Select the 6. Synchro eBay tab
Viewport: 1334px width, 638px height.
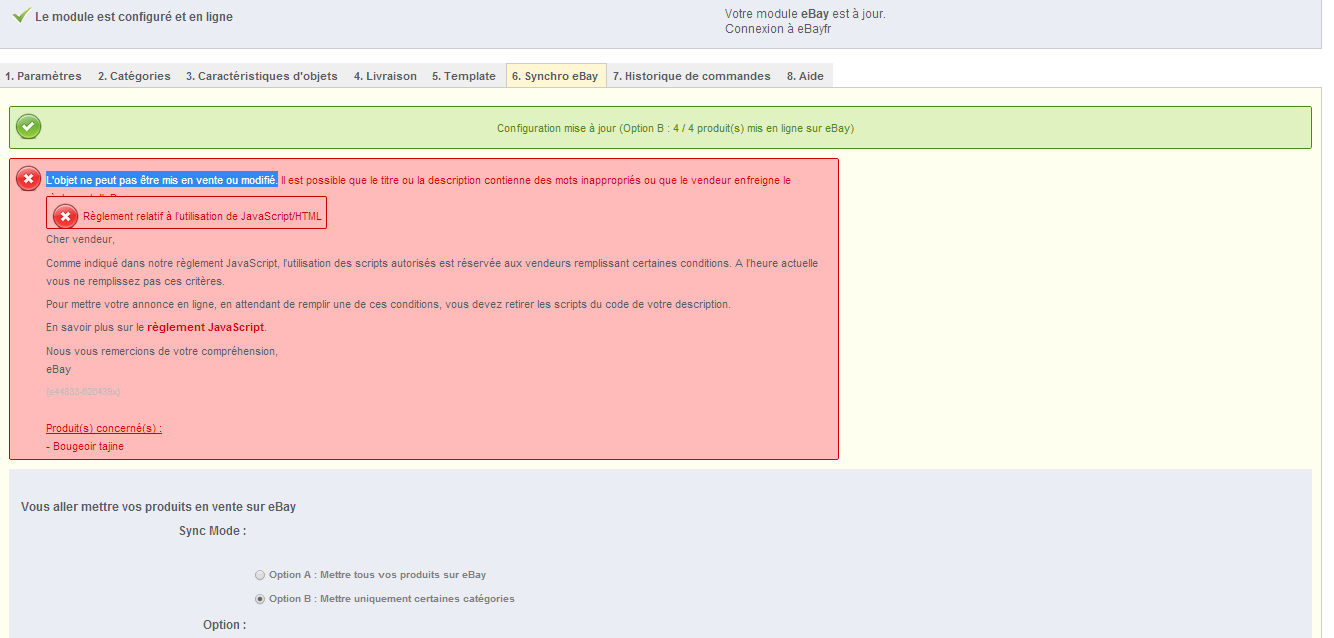(555, 76)
